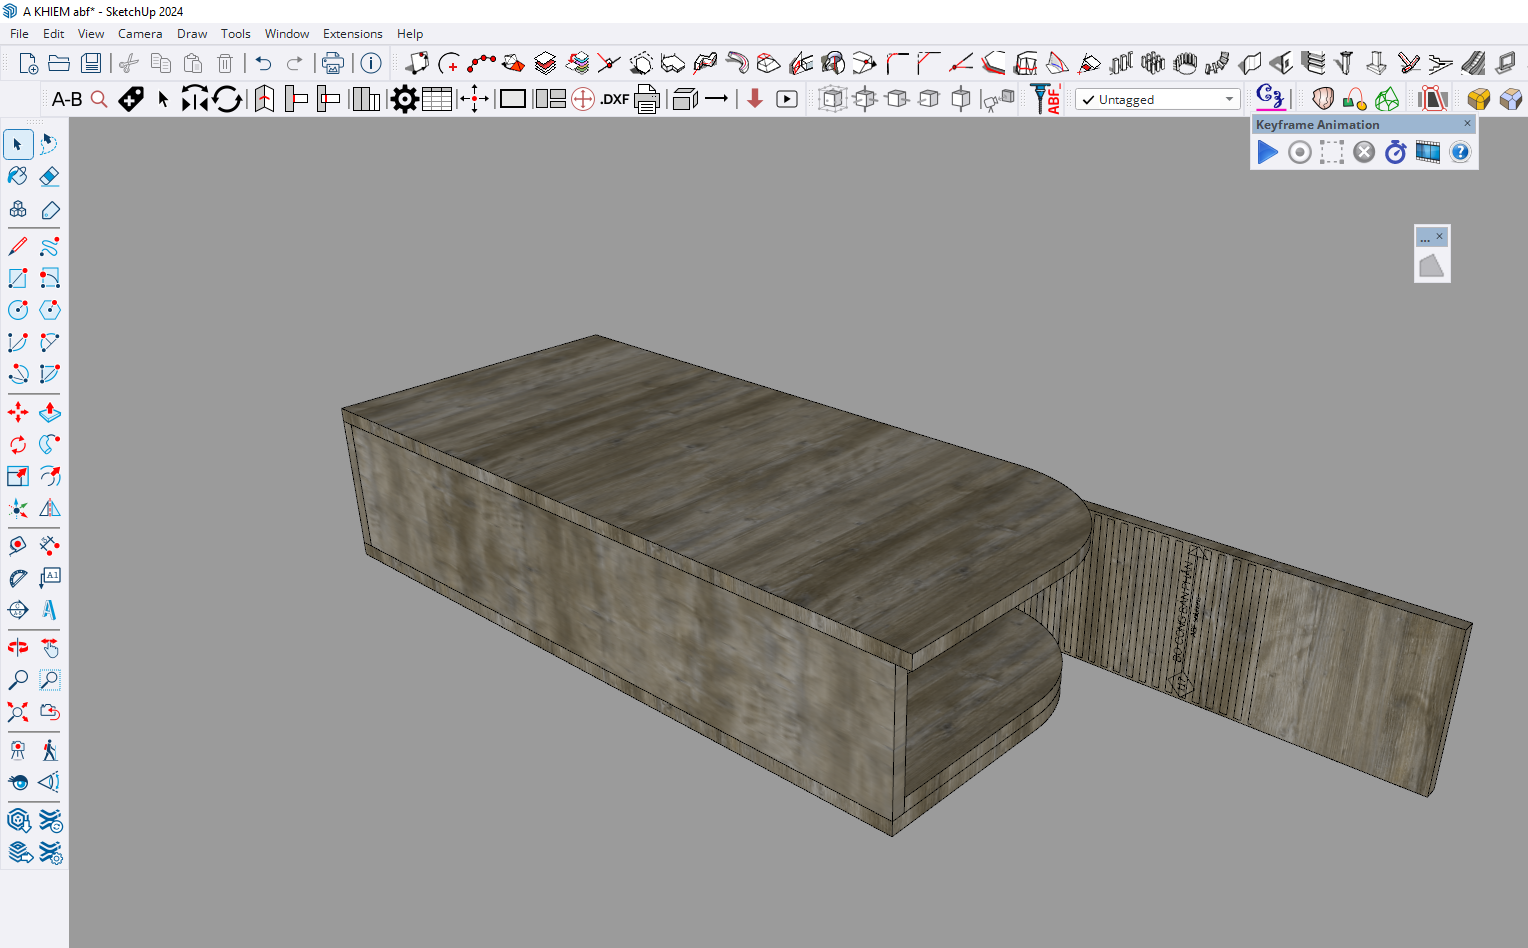Open the Window menu
The height and width of the screenshot is (948, 1528).
tap(287, 34)
